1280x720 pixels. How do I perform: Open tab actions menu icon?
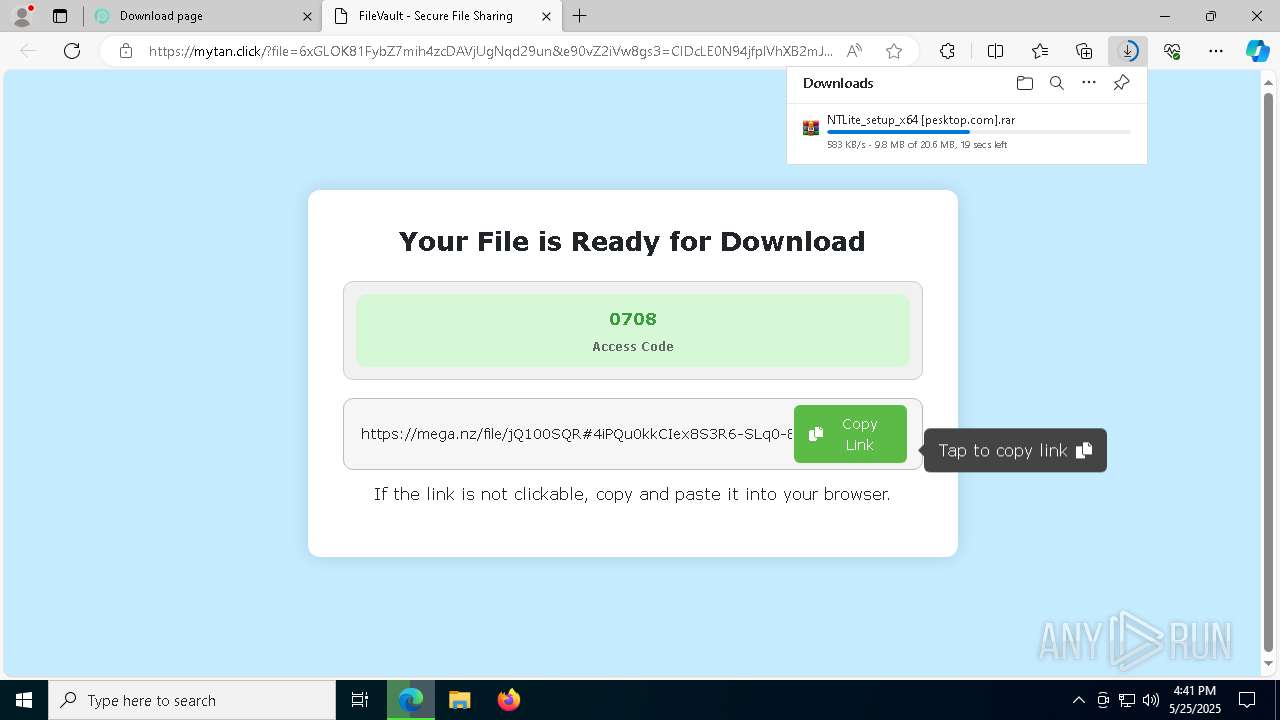(x=60, y=16)
